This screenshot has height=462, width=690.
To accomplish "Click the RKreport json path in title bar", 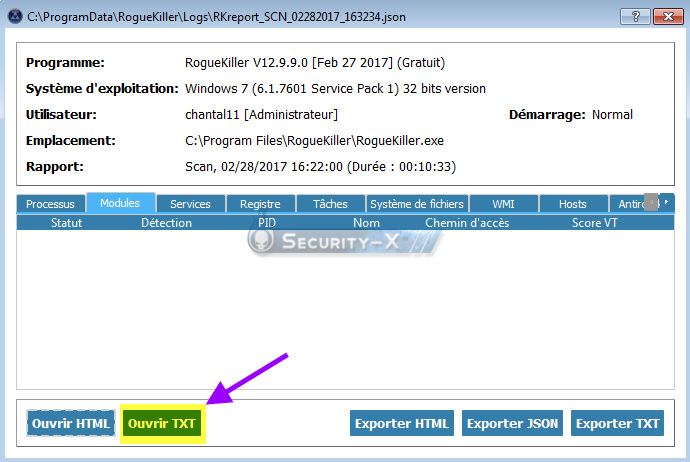I will pyautogui.click(x=217, y=17).
